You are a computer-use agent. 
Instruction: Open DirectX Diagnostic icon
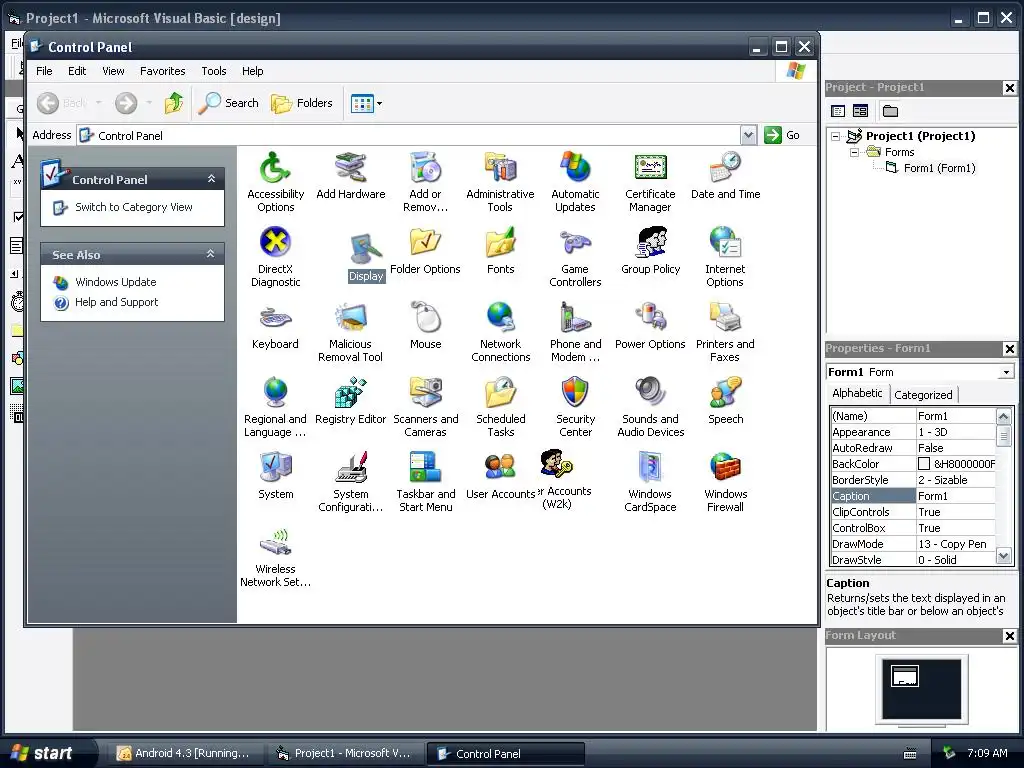coord(275,256)
